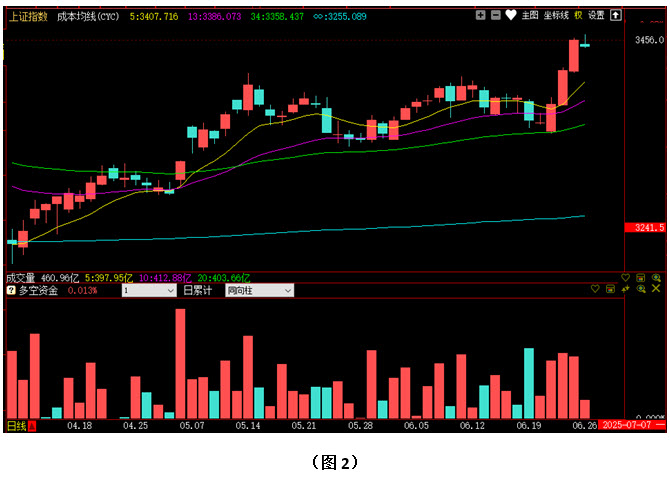Click the tallest red bar near 05.07
670x481 pixels.
[x=180, y=364]
